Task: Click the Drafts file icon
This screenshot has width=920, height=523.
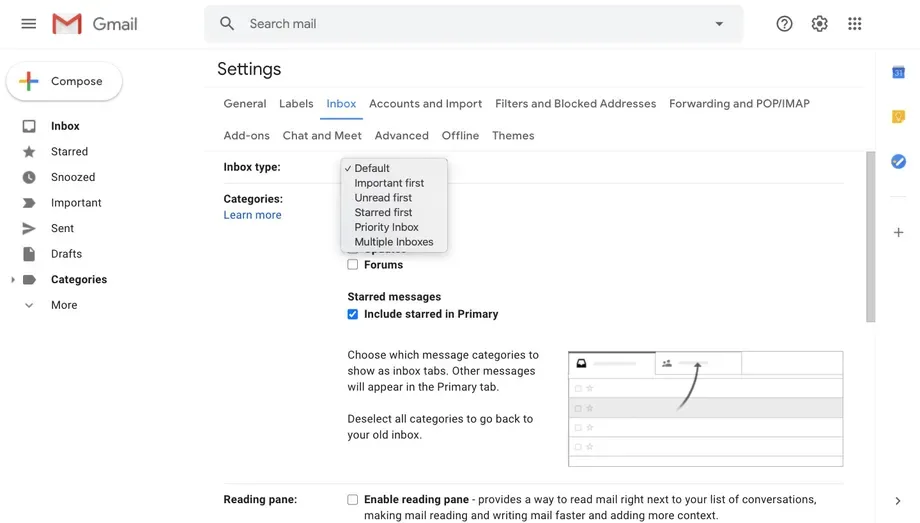Action: click(29, 254)
